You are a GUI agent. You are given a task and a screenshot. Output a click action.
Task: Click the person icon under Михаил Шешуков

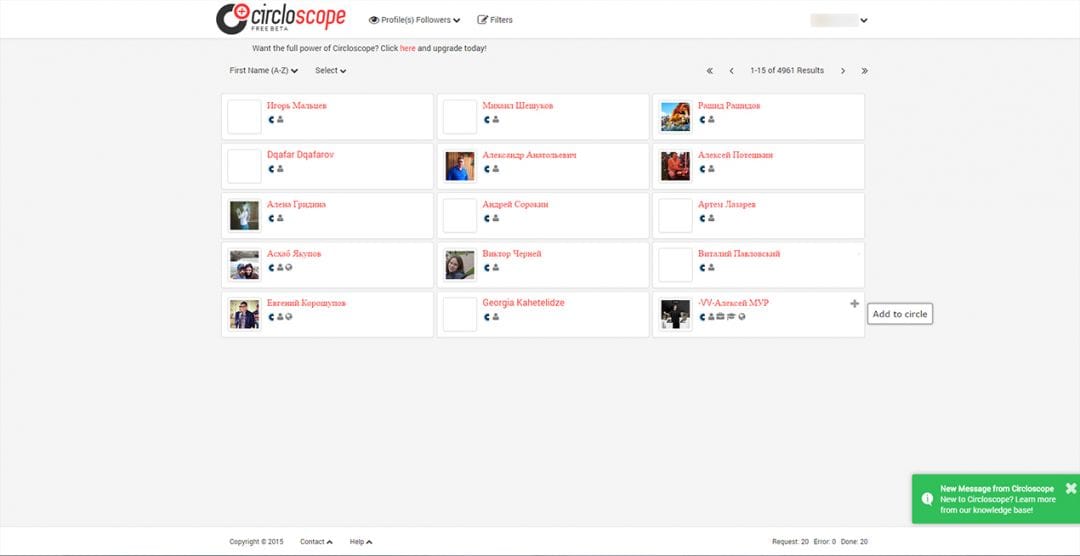click(496, 119)
